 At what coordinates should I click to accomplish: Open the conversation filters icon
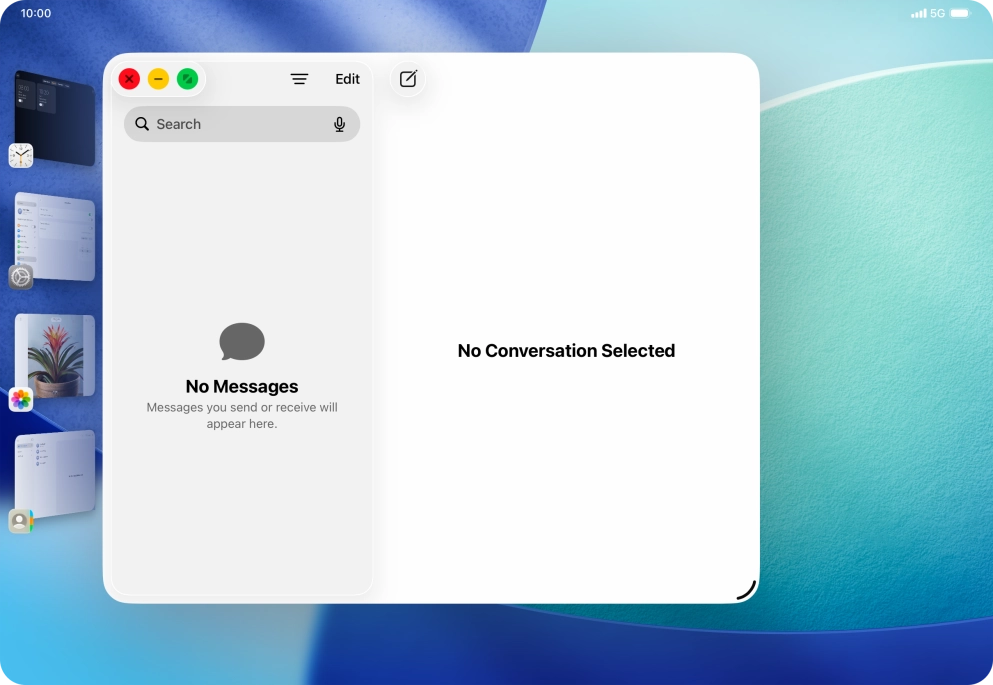click(x=299, y=79)
